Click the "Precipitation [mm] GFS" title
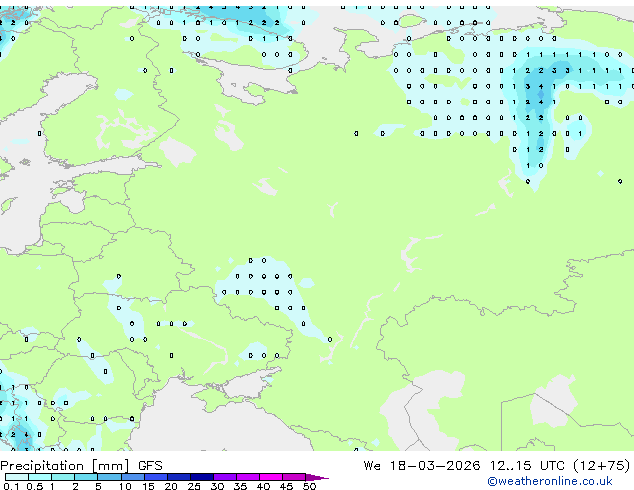Image resolution: width=634 pixels, height=490 pixels. 82,466
